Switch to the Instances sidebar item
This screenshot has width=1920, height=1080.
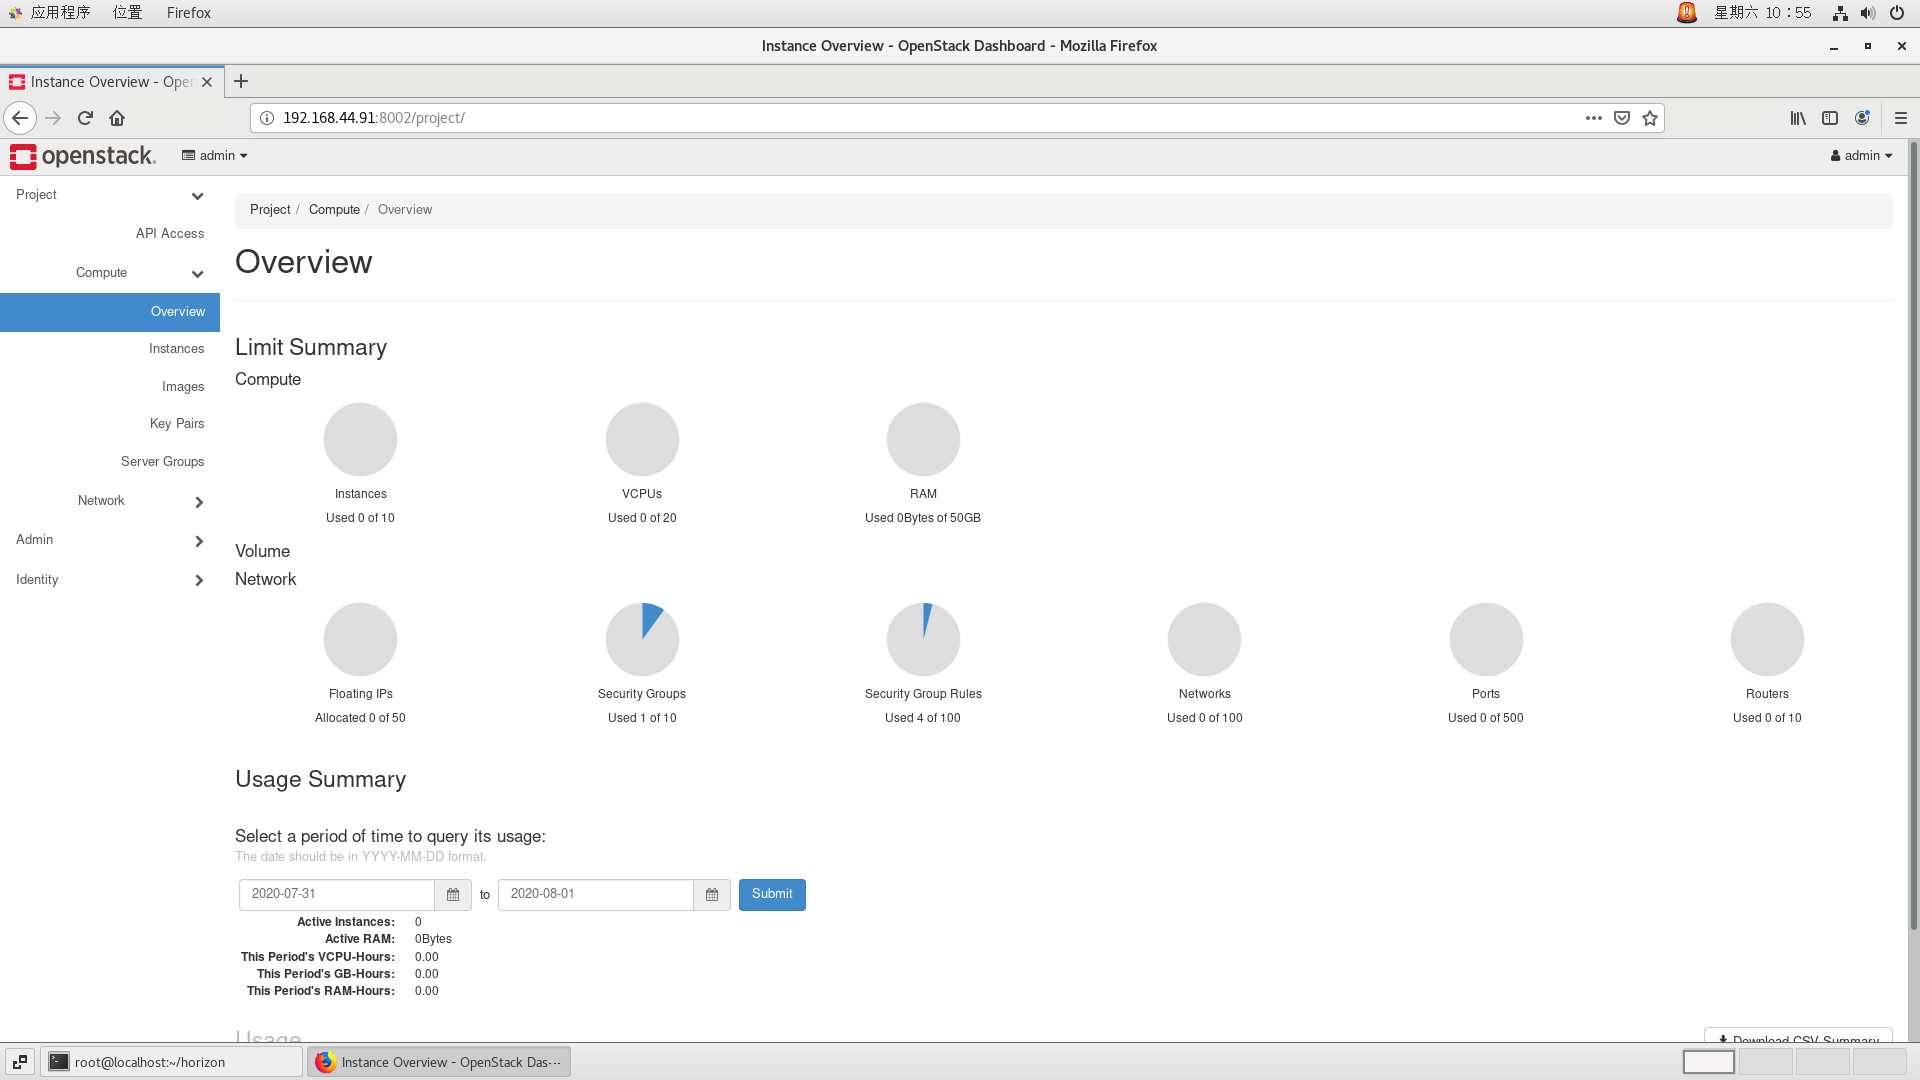point(176,348)
